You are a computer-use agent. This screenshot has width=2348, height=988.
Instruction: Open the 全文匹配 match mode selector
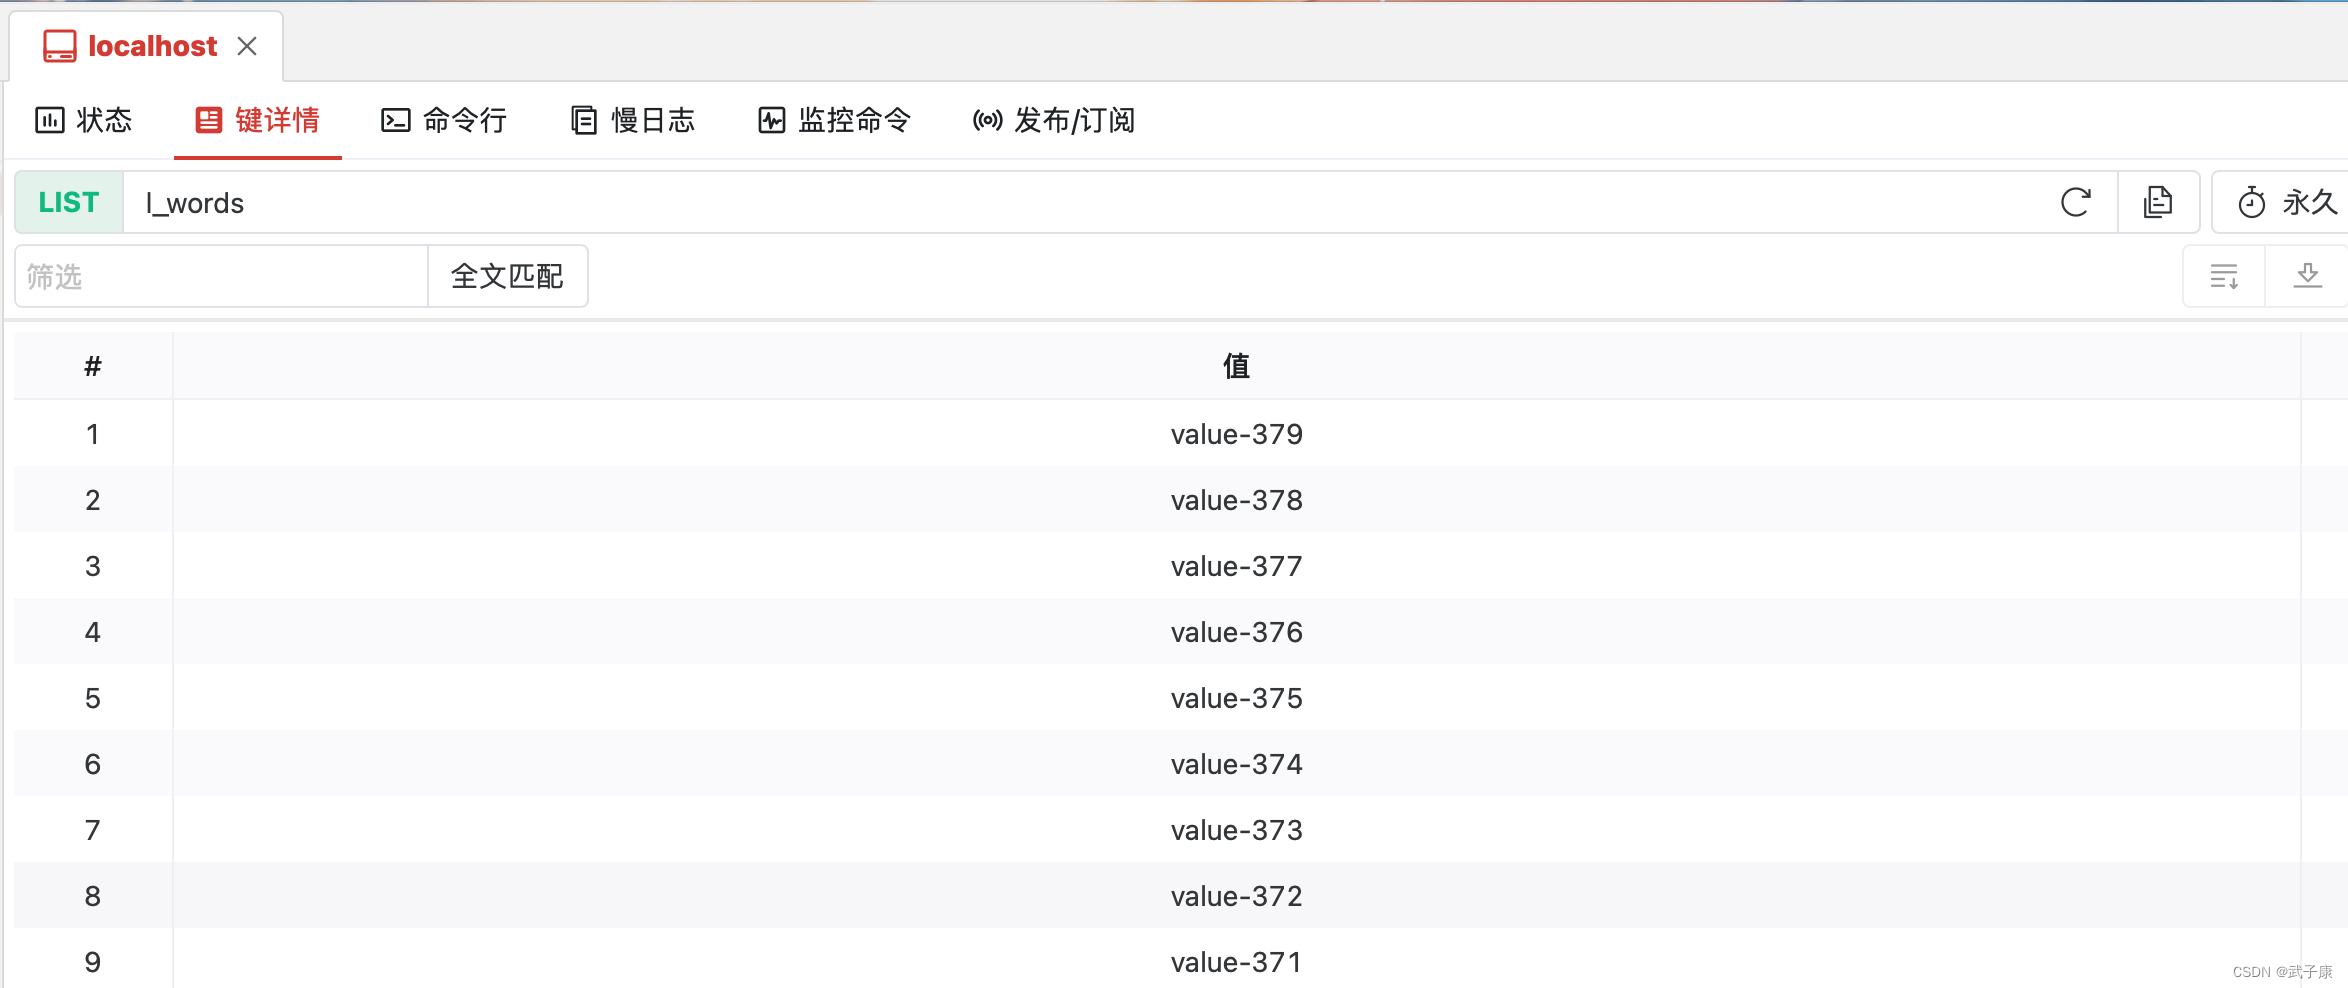tap(507, 276)
